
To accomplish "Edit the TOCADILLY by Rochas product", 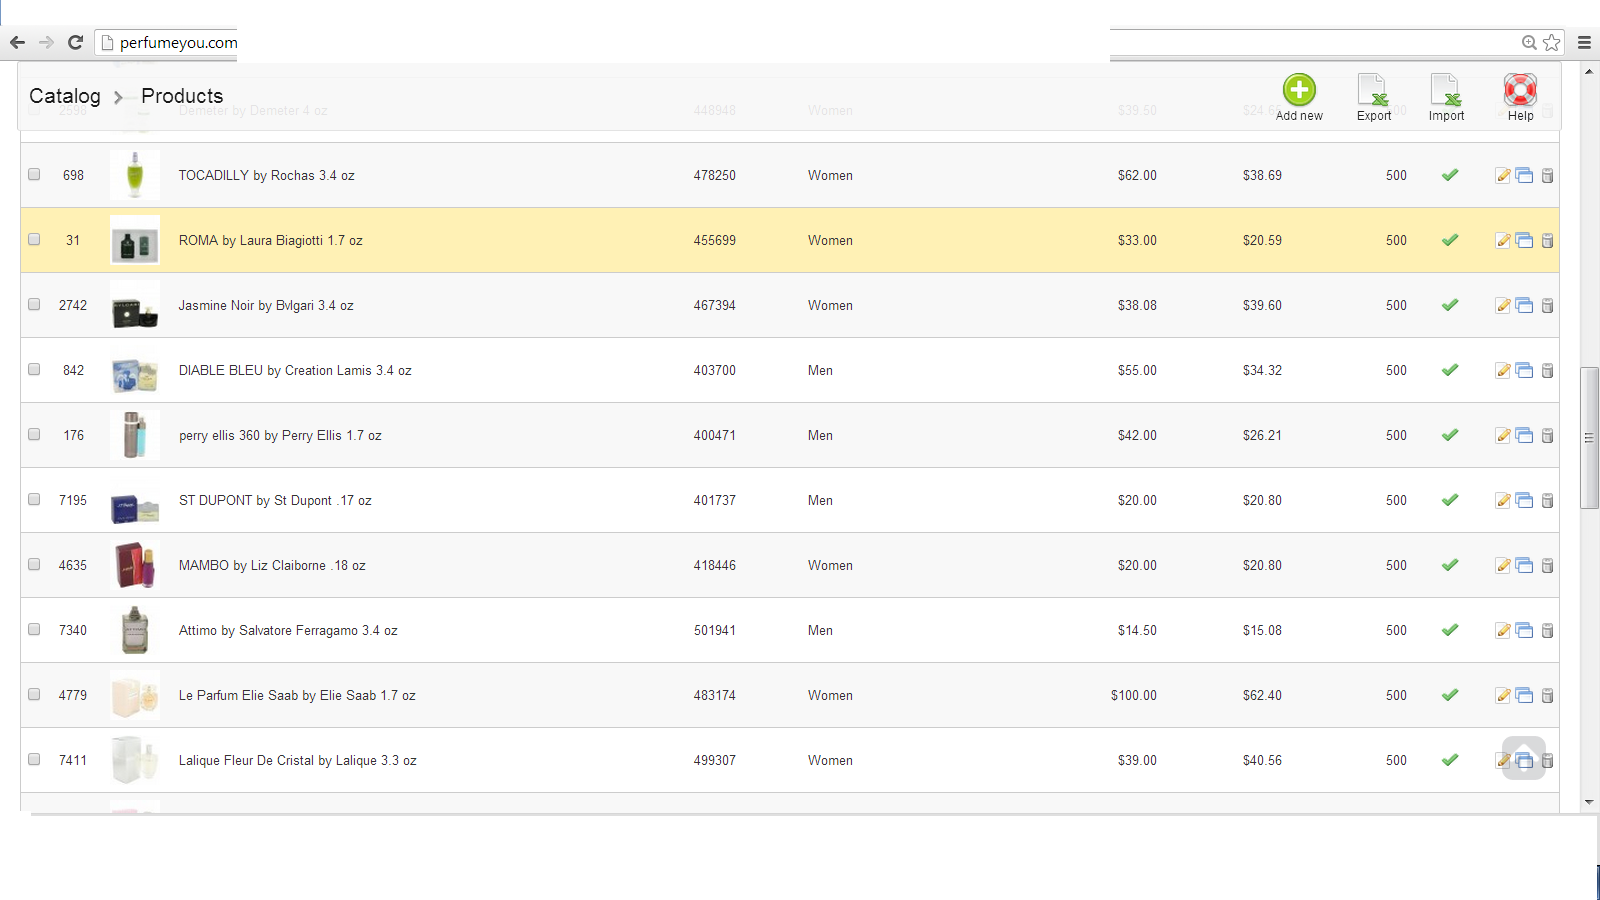I will tap(1503, 175).
